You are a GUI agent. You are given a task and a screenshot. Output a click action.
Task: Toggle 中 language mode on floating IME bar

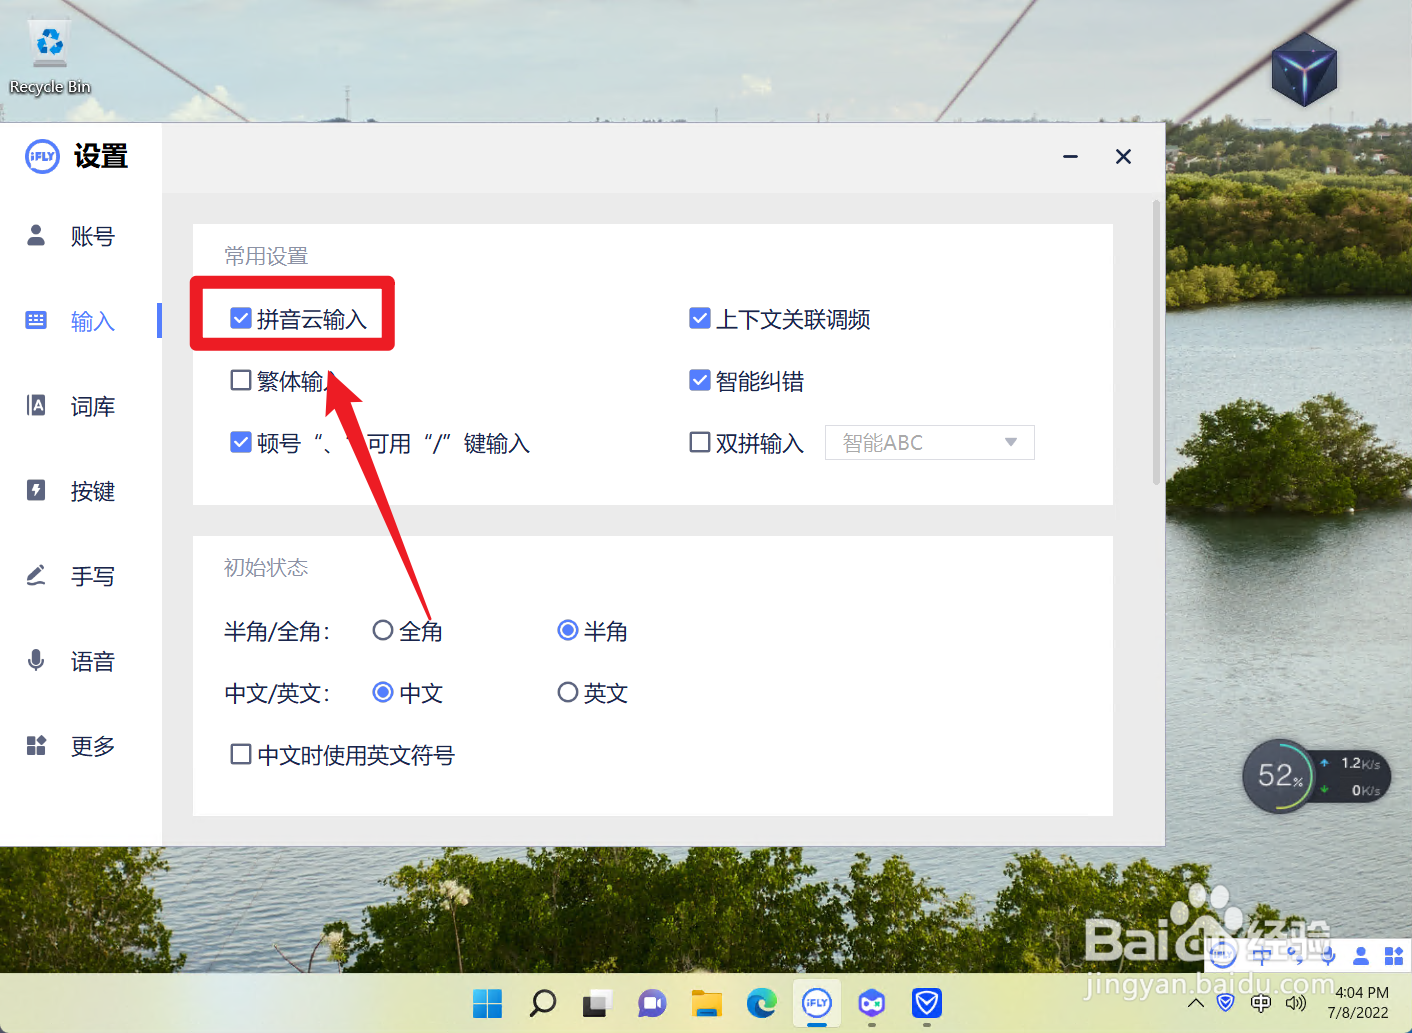pyautogui.click(x=1261, y=956)
